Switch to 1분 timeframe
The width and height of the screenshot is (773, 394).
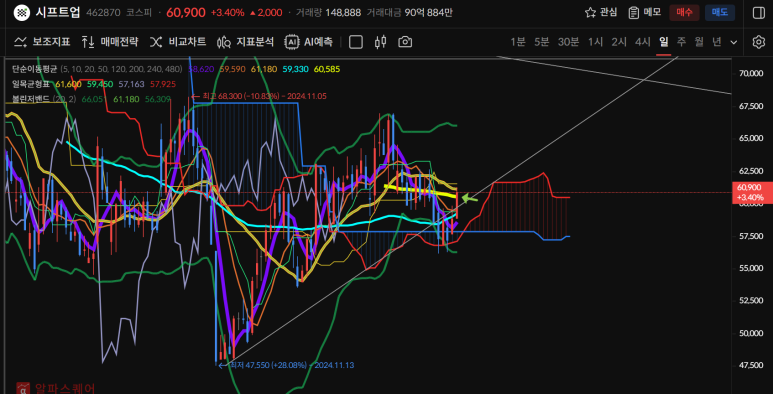(518, 42)
